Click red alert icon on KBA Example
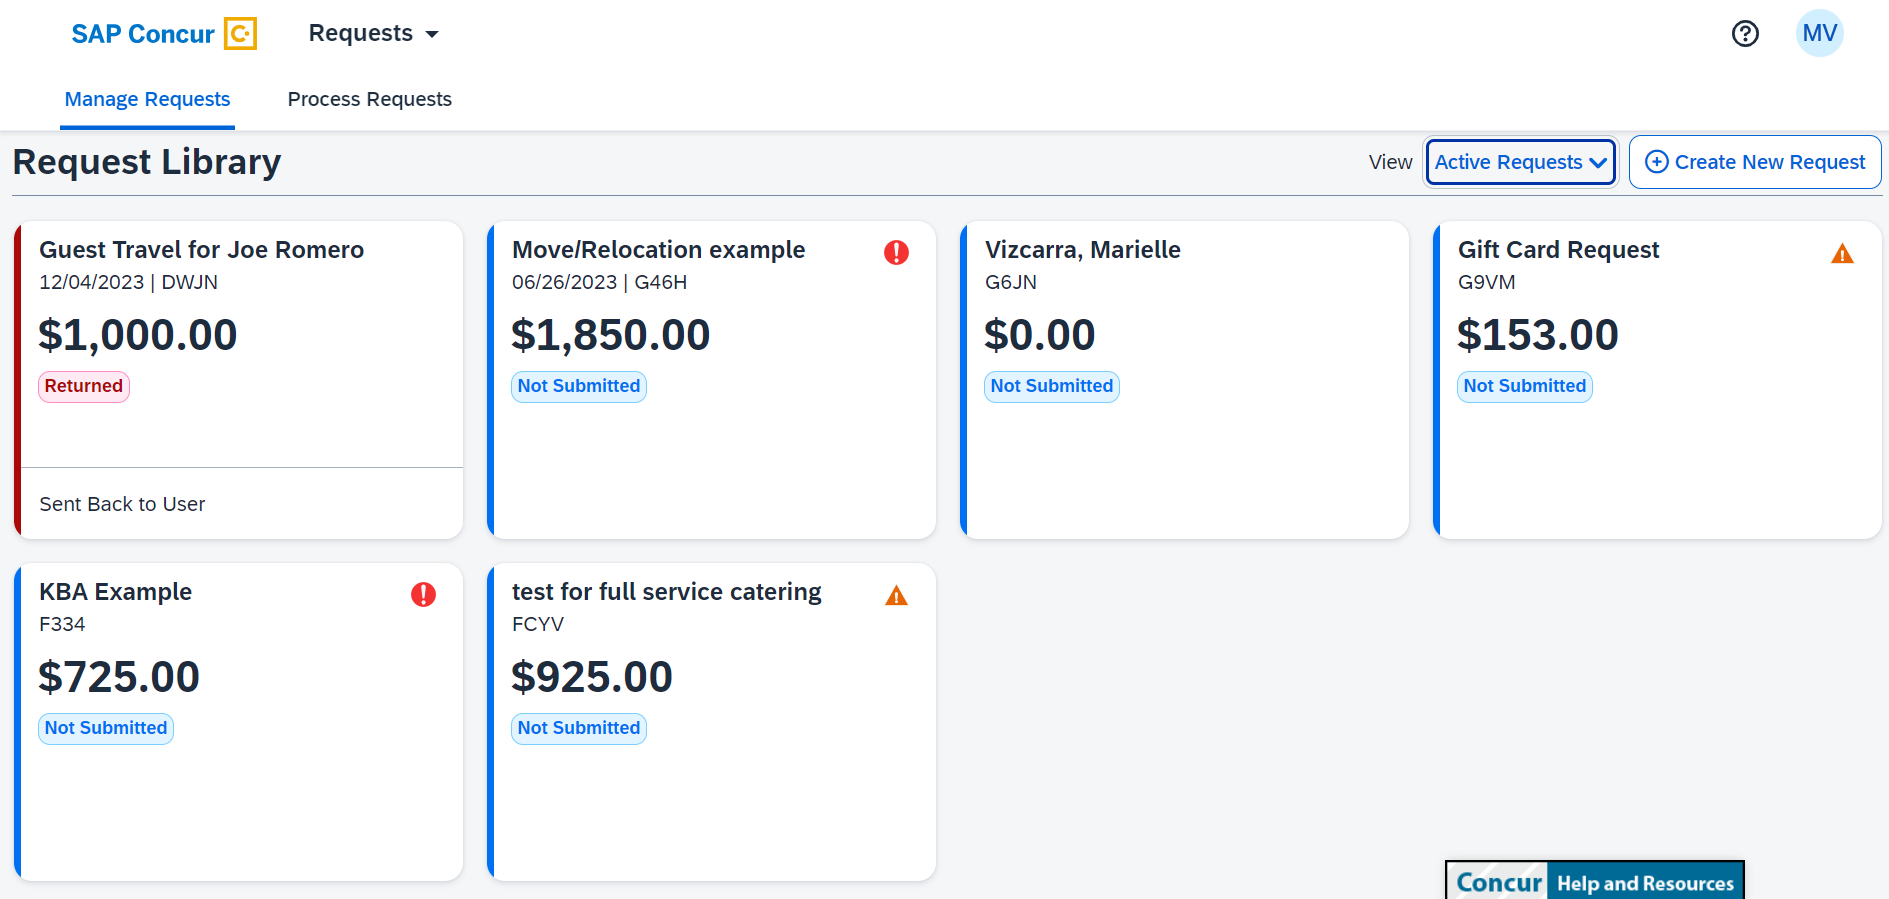Screen dimensions: 1889x899 tap(423, 595)
